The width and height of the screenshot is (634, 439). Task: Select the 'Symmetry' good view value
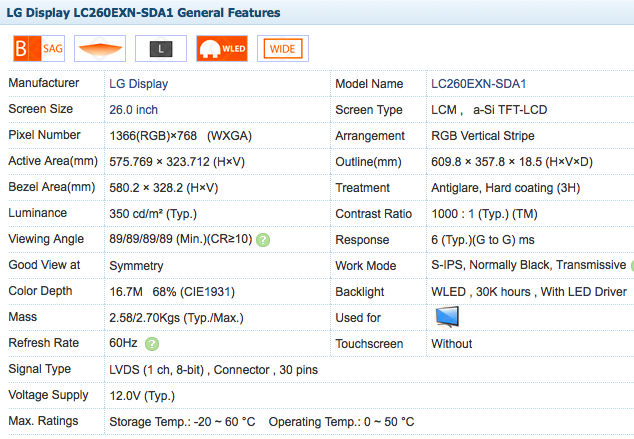[136, 266]
